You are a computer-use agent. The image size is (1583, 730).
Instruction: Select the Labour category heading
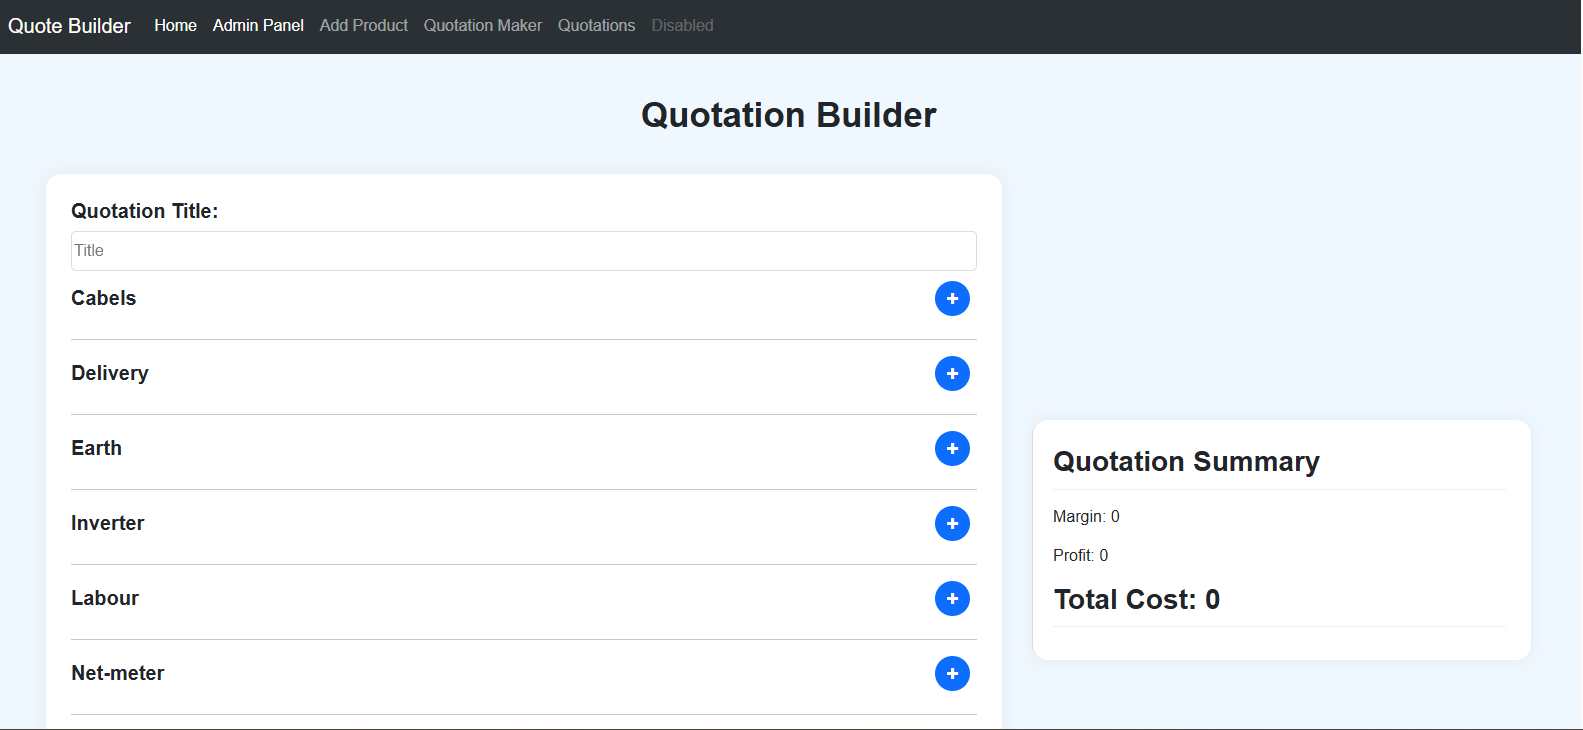tap(105, 599)
